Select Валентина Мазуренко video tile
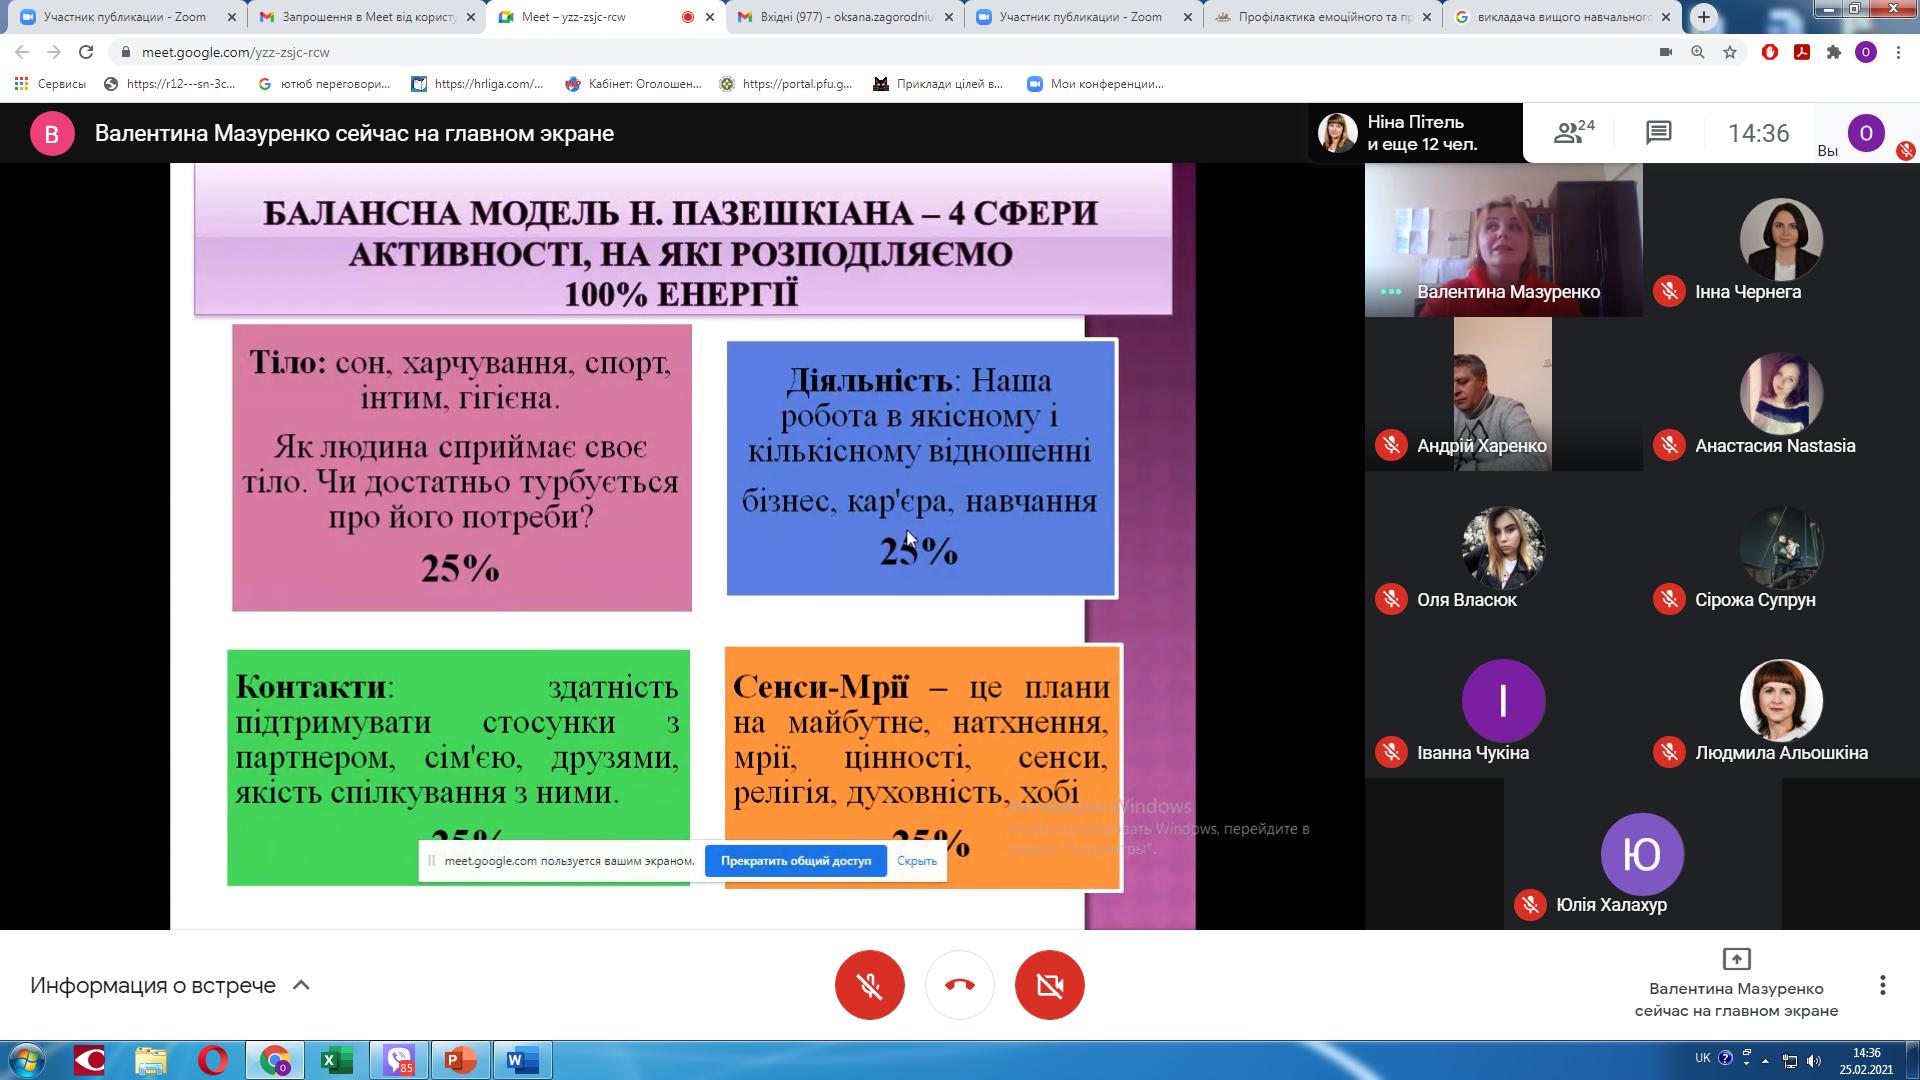Viewport: 1920px width, 1080px height. (1503, 240)
